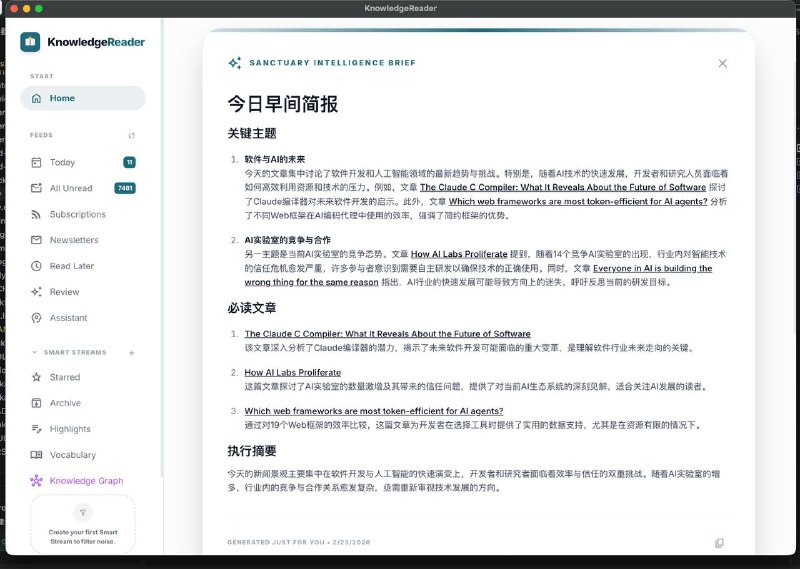Click the Today calendar icon
Viewport: 800px width, 569px height.
pyautogui.click(x=36, y=162)
